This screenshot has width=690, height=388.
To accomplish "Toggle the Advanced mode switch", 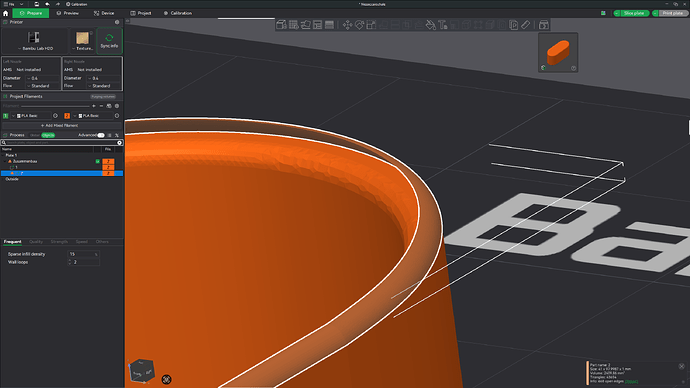I will coord(101,135).
